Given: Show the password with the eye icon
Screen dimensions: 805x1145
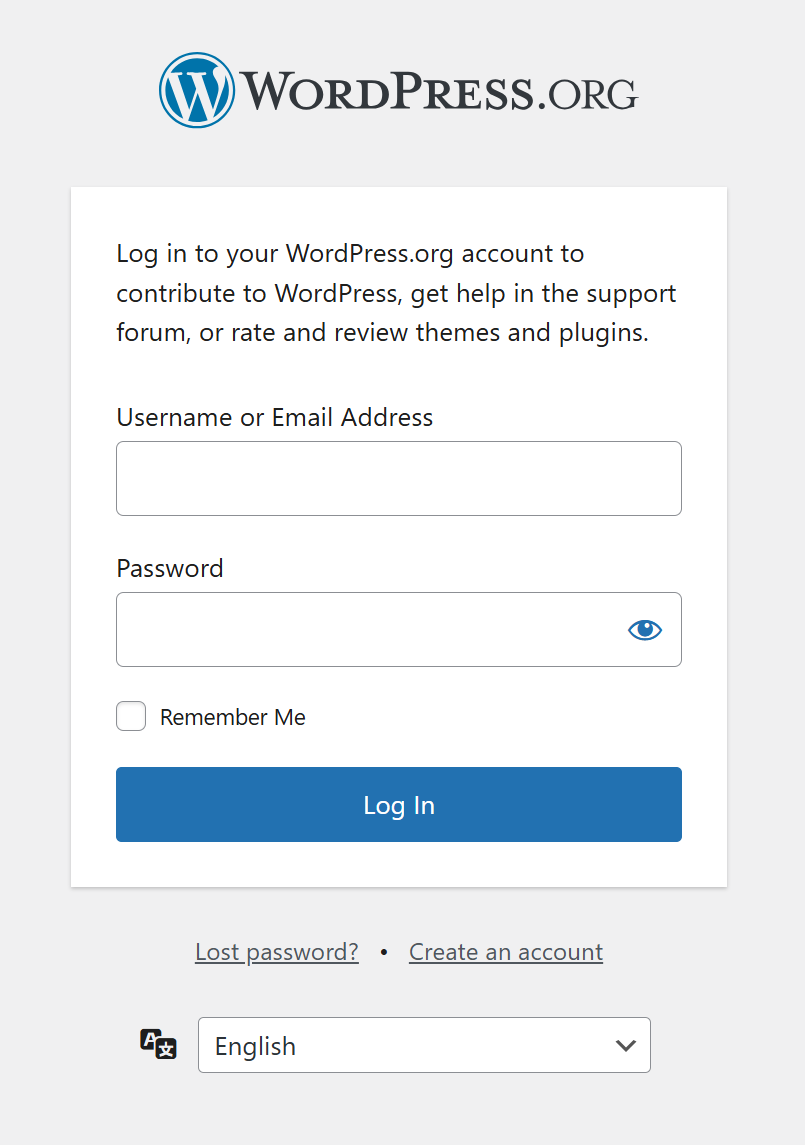Looking at the screenshot, I should point(645,629).
